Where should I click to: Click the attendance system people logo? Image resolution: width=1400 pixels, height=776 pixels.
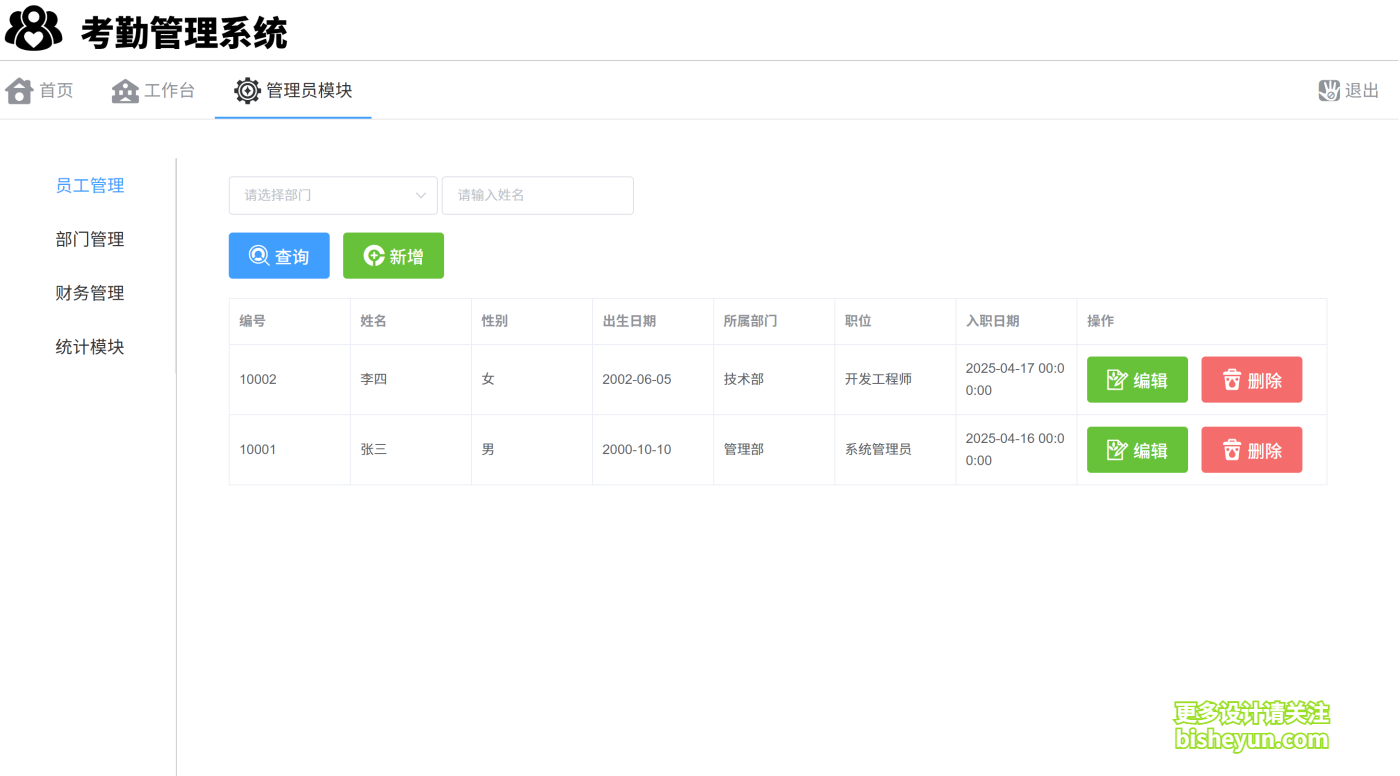pos(34,29)
